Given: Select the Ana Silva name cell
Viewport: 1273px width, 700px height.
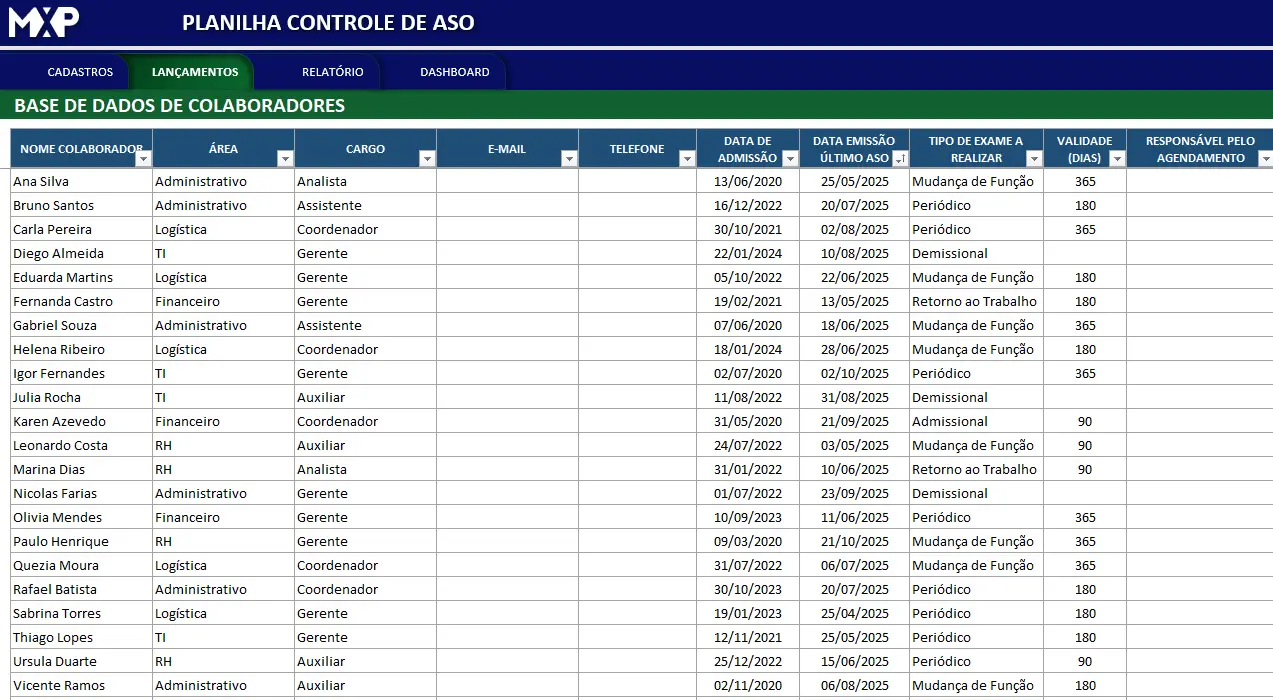Looking at the screenshot, I should 81,182.
